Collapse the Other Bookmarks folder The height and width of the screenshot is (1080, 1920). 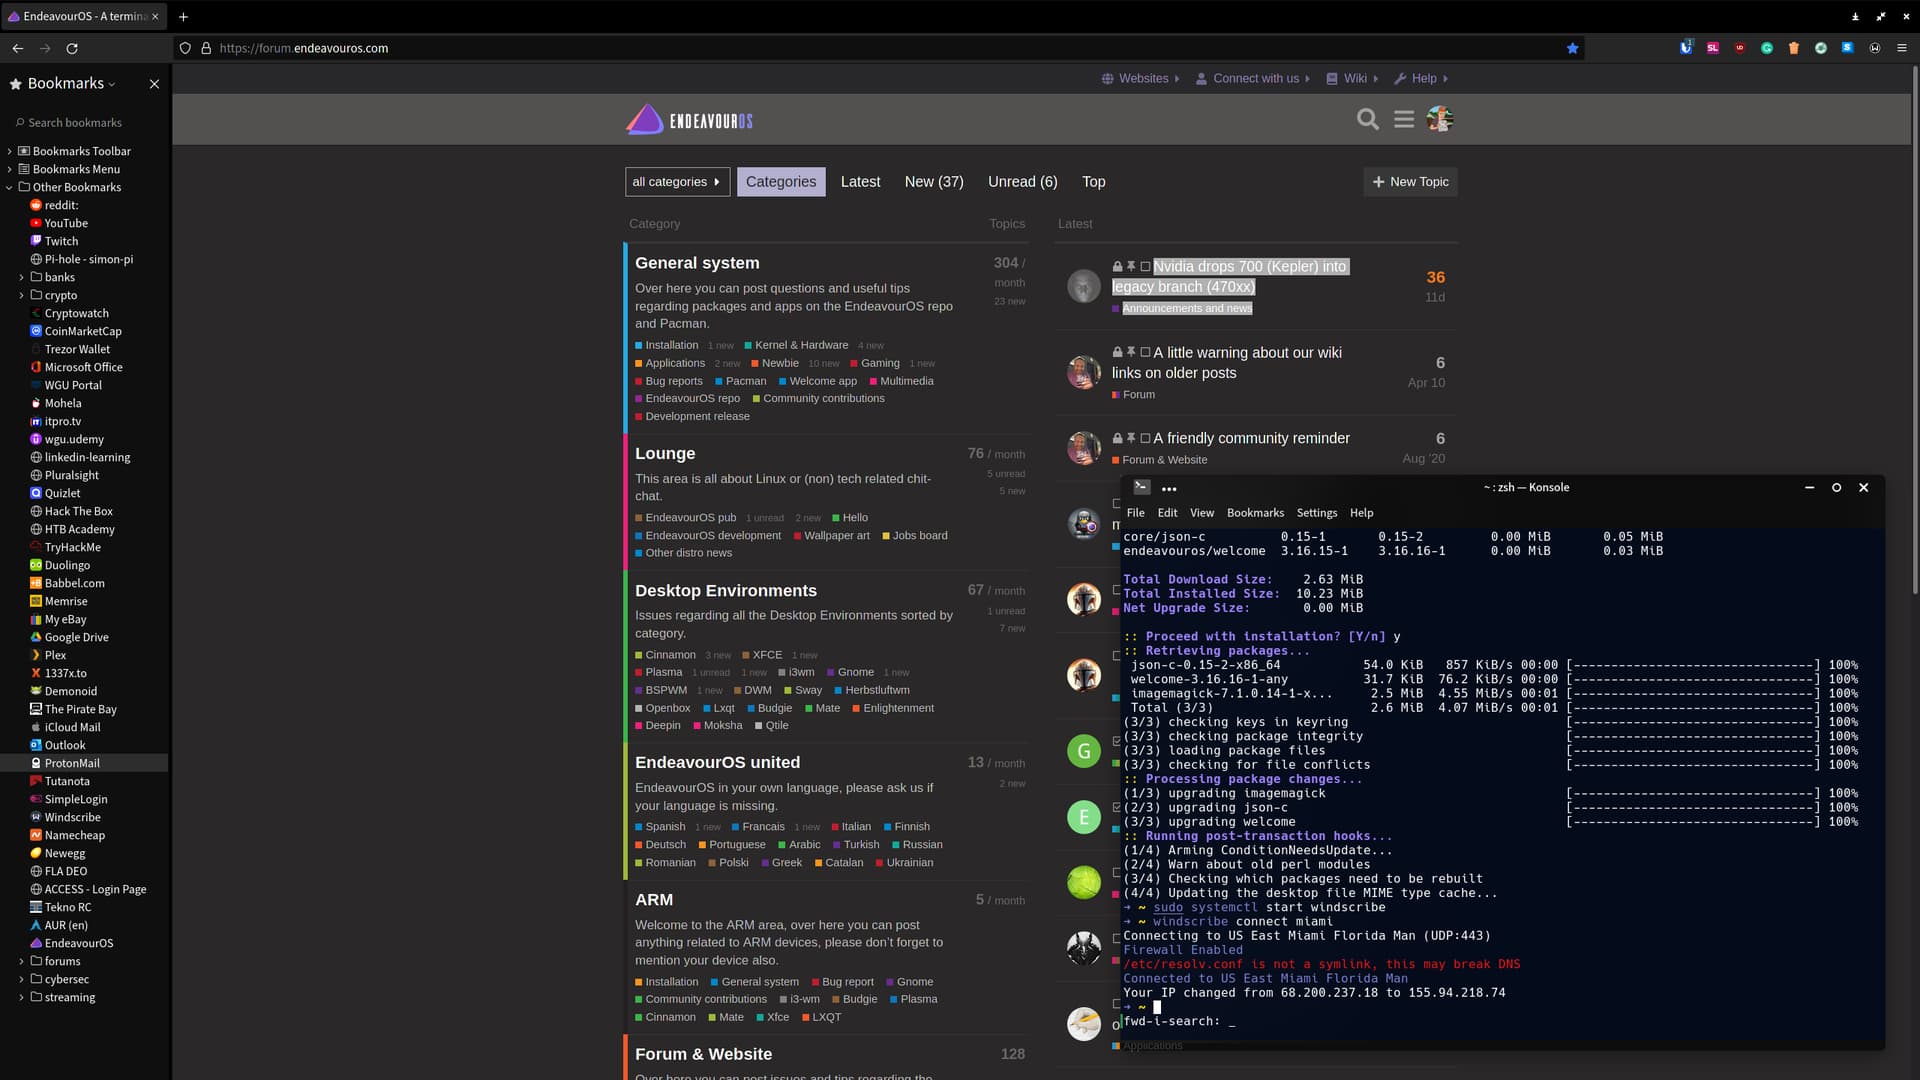tap(10, 187)
